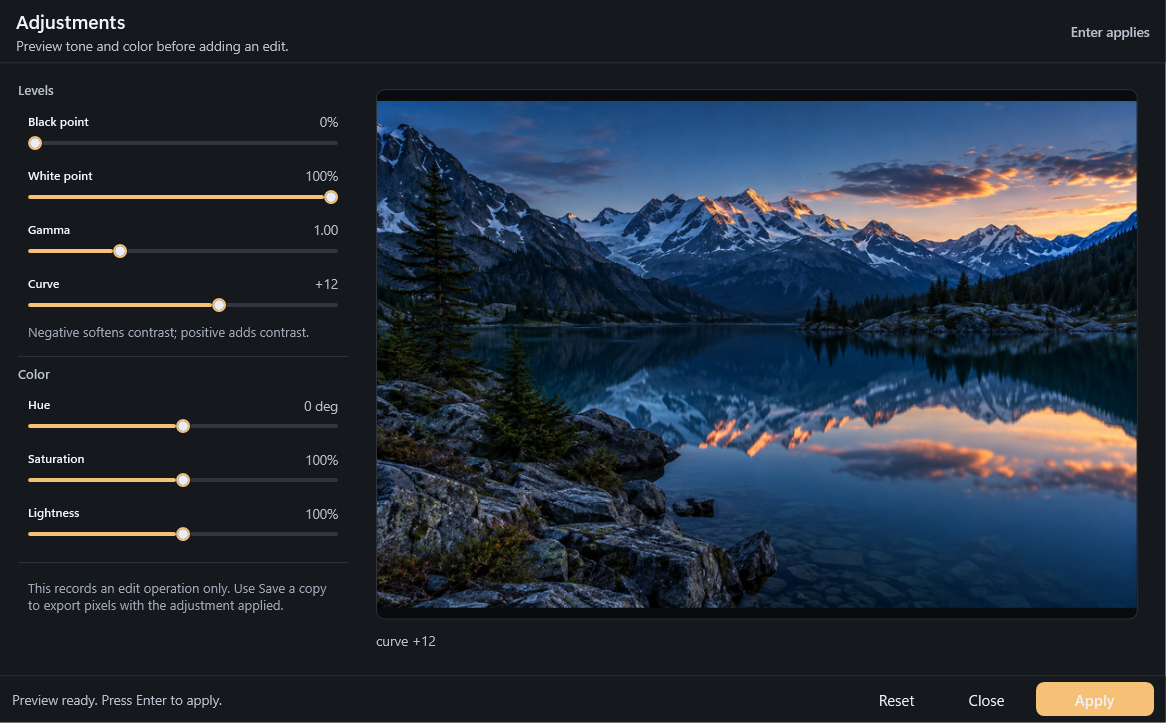The image size is (1166, 723).
Task: Click the Levels section heading
Action: [36, 91]
